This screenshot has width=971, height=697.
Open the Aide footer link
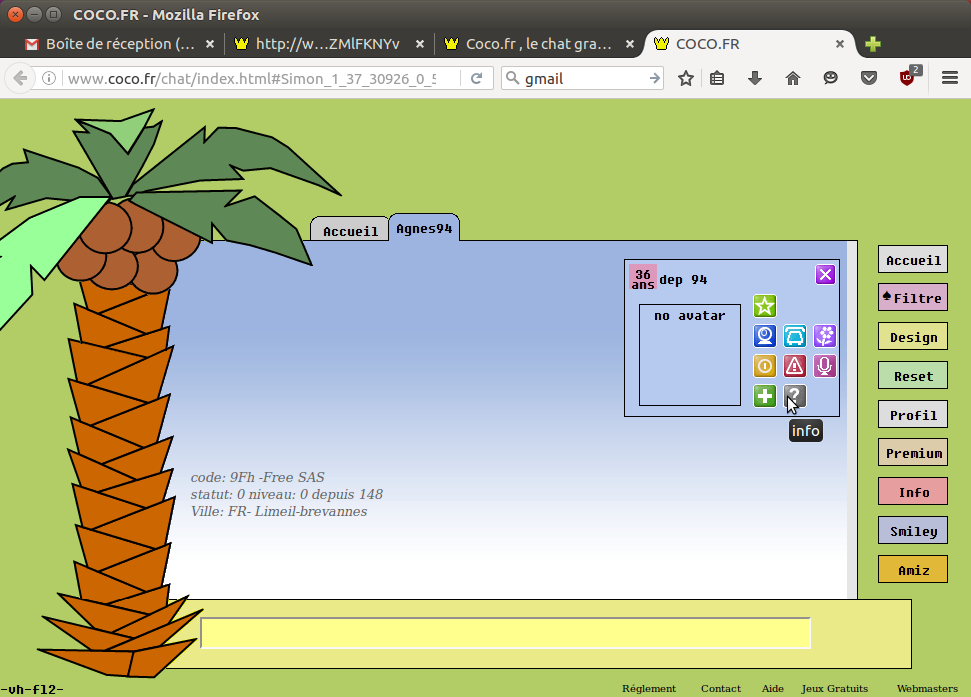(x=772, y=688)
